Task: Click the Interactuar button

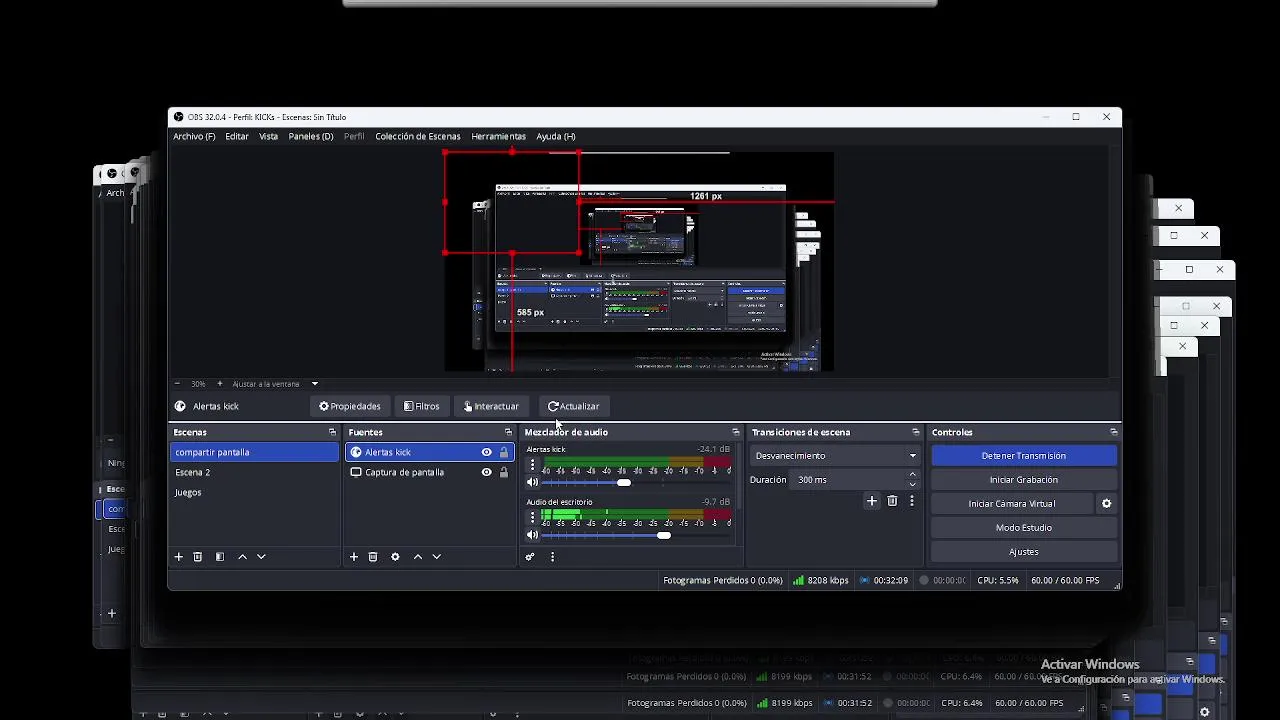Action: pyautogui.click(x=491, y=406)
